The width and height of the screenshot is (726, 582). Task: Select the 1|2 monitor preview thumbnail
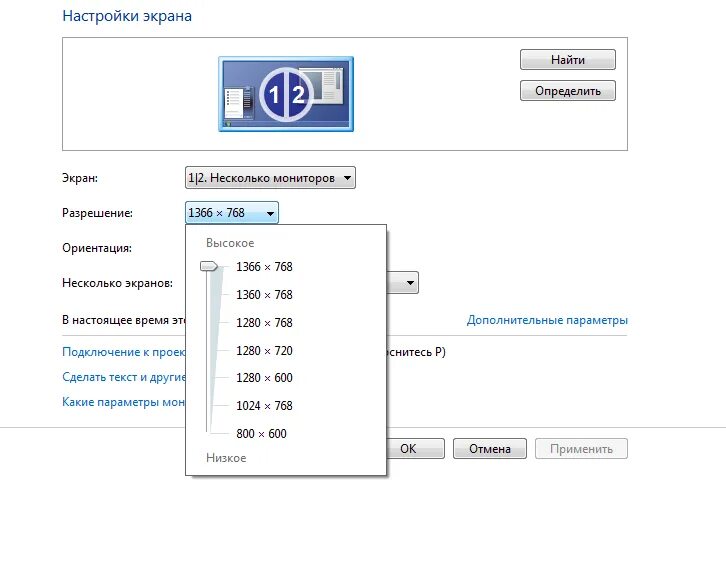click(x=286, y=94)
